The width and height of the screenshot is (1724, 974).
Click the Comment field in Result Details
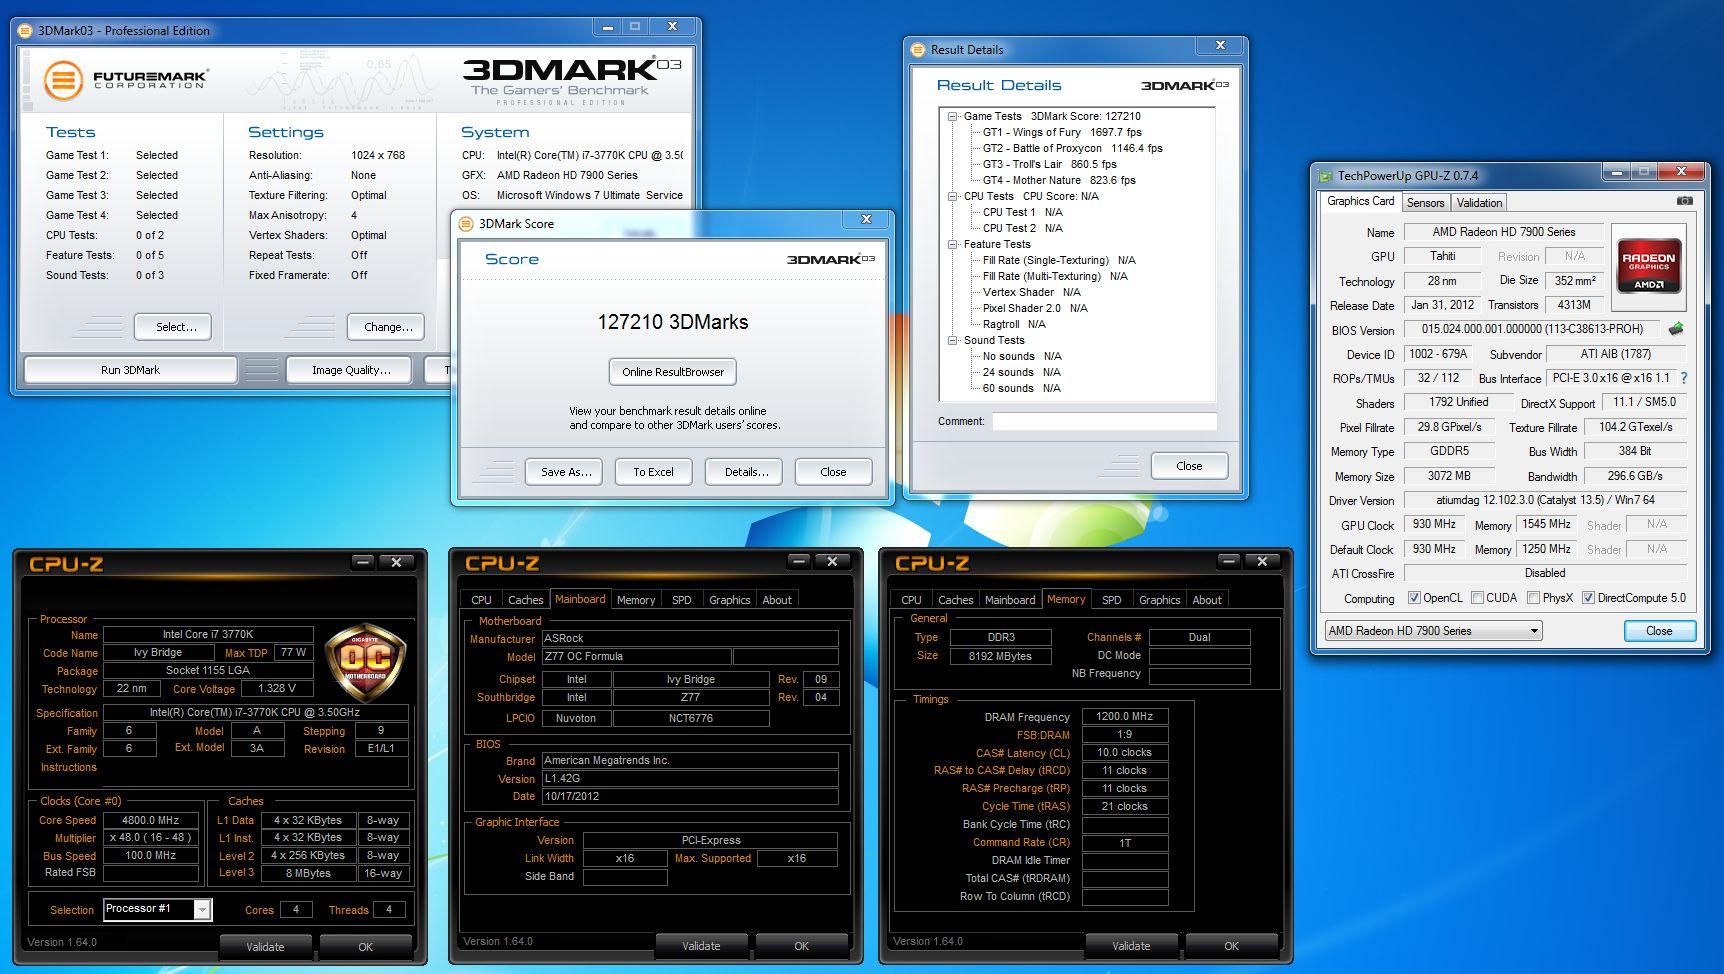(x=1104, y=422)
